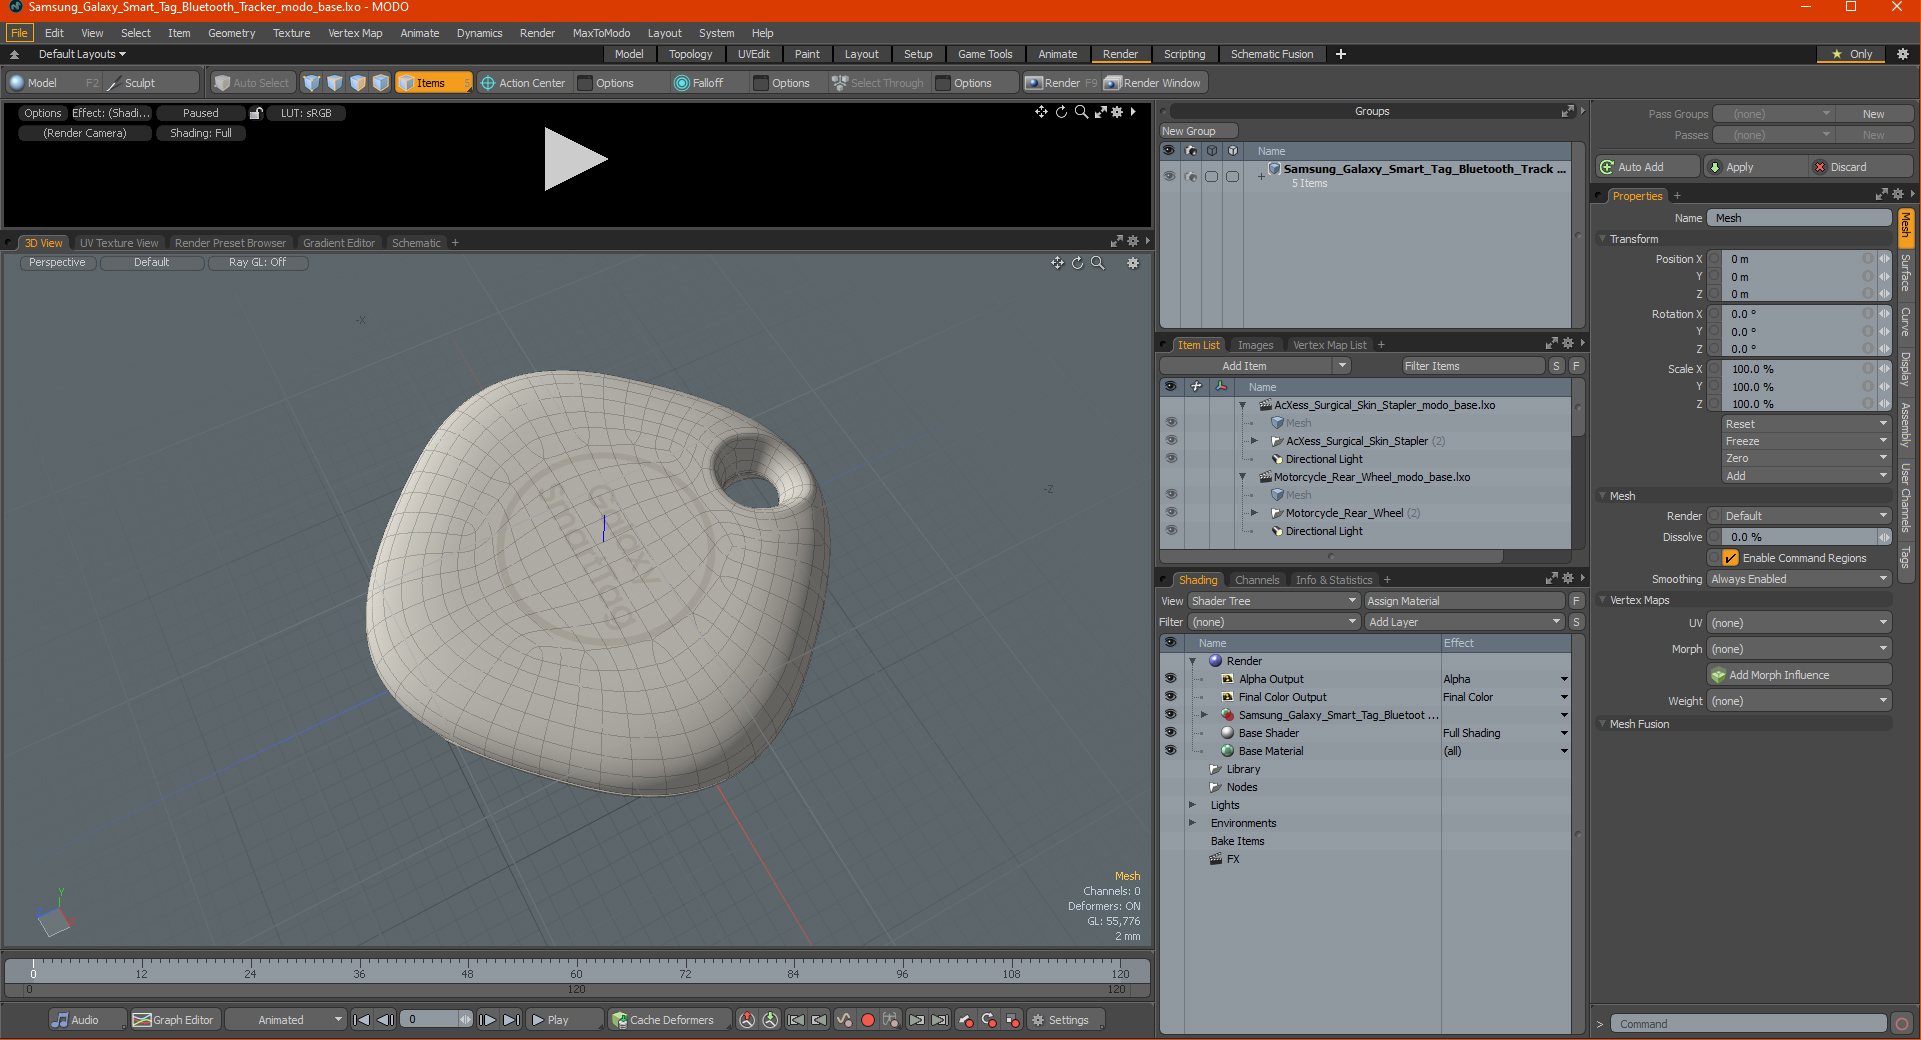Open 3D viewport settings gear
This screenshot has width=1921, height=1040.
[x=1133, y=263]
